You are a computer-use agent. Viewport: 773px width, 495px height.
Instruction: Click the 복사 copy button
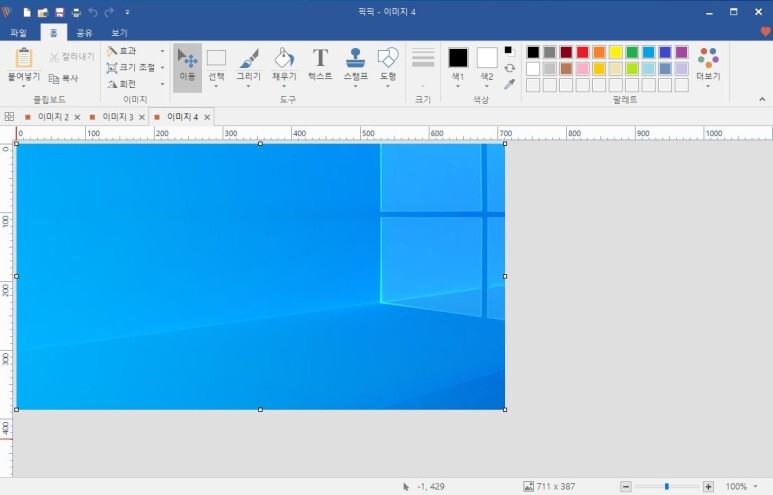[64, 78]
